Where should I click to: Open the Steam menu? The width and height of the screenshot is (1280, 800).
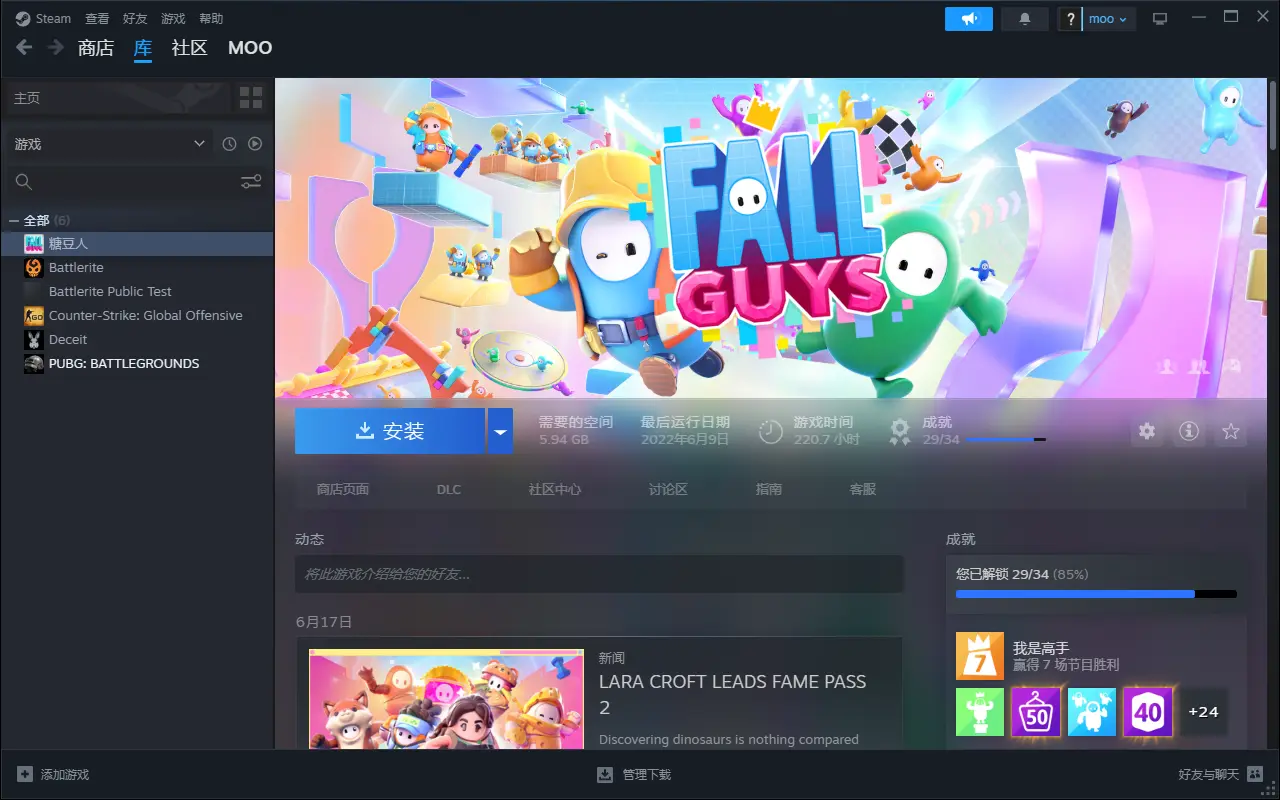click(53, 19)
